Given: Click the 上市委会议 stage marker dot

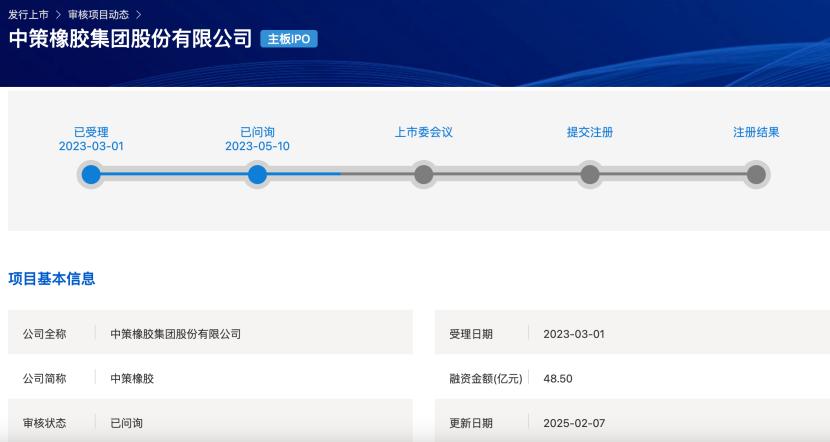Looking at the screenshot, I should click(423, 174).
